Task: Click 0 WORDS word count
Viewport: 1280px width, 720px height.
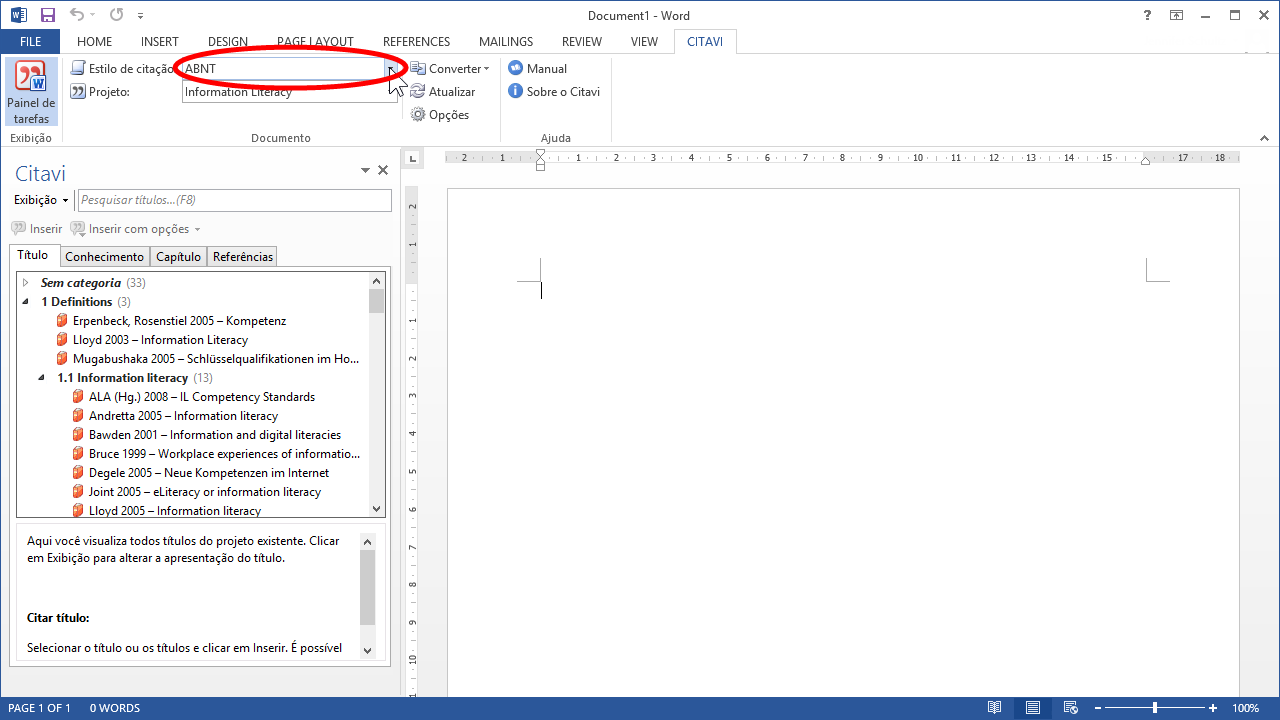Action: coord(115,708)
